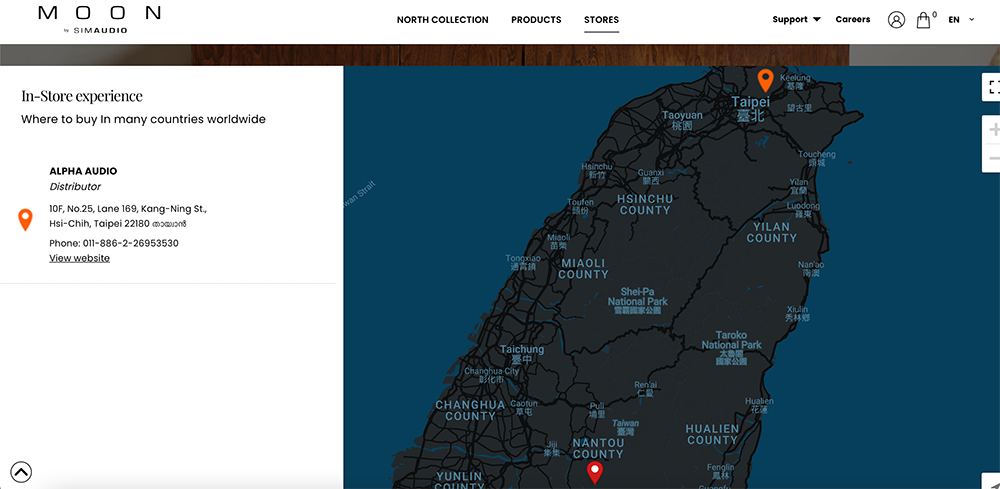1000x489 pixels.
Task: Click the Miaoli County map label
Action: tap(583, 268)
